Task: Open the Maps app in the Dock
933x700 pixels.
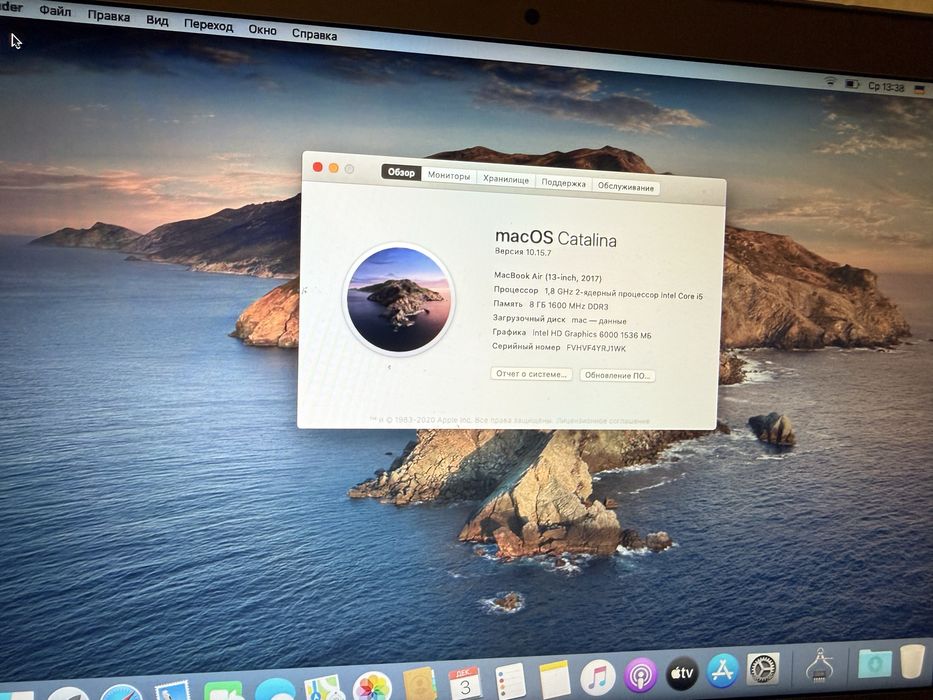Action: [324, 688]
